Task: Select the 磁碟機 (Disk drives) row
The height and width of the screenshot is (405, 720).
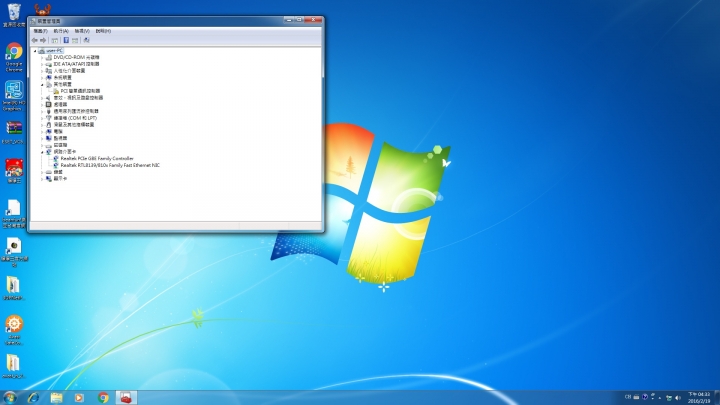Action: 56,145
